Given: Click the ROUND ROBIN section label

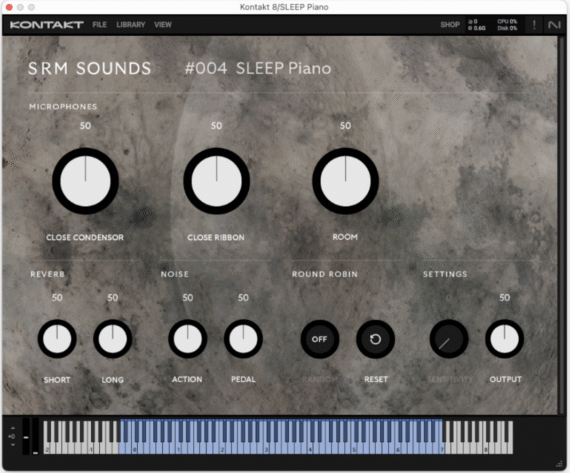Looking at the screenshot, I should 325,274.
